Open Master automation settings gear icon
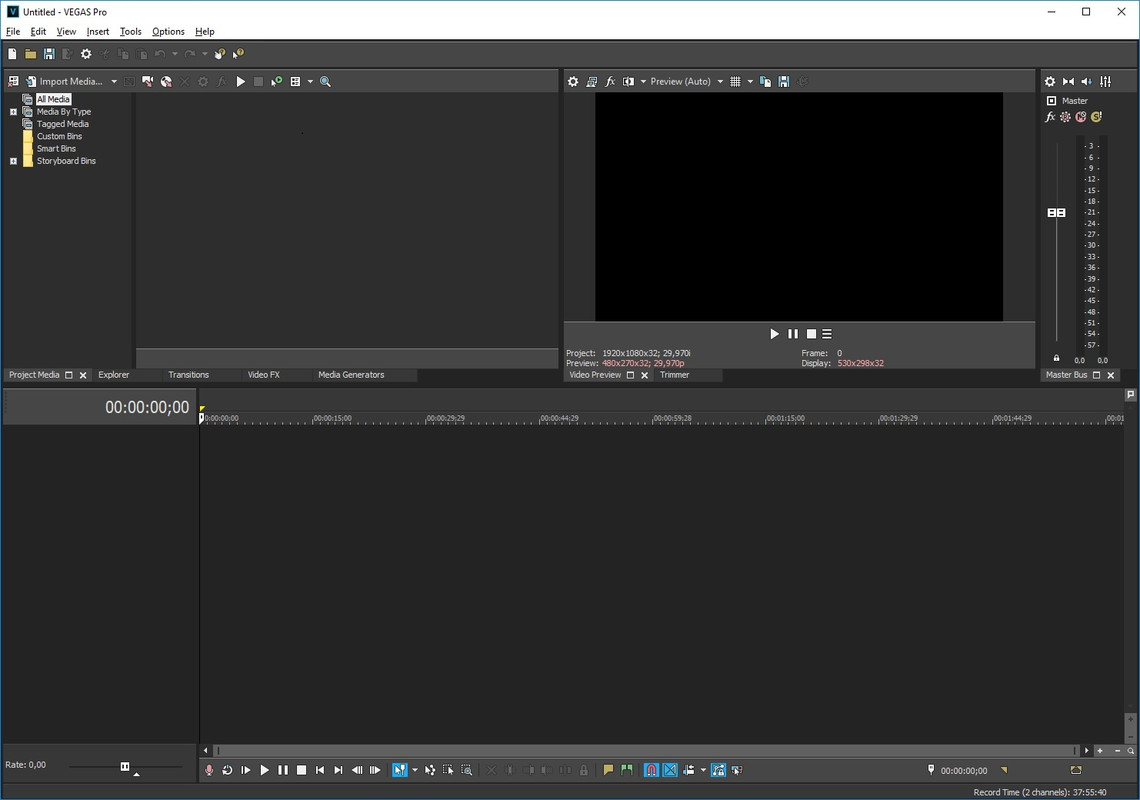 1065,117
